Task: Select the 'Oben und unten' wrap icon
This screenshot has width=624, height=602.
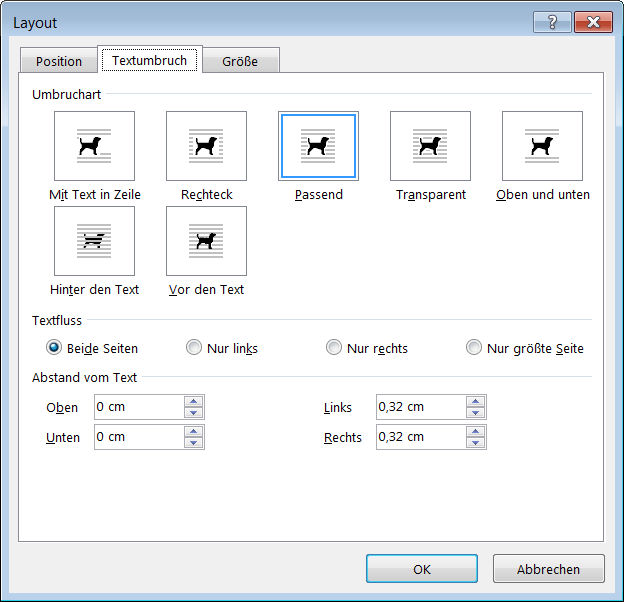Action: 542,146
